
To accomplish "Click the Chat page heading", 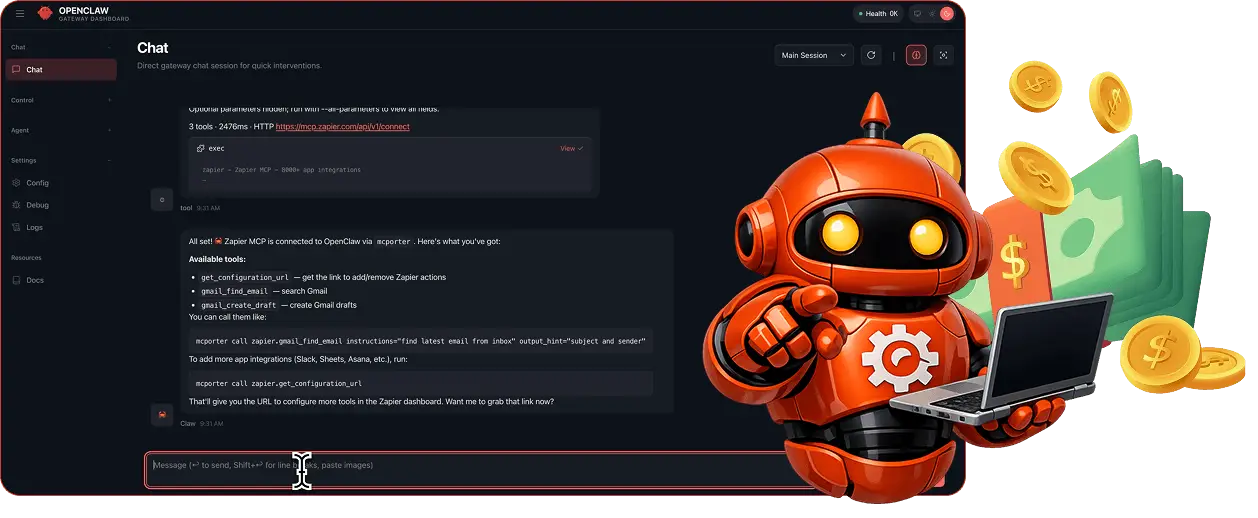I will coord(153,47).
